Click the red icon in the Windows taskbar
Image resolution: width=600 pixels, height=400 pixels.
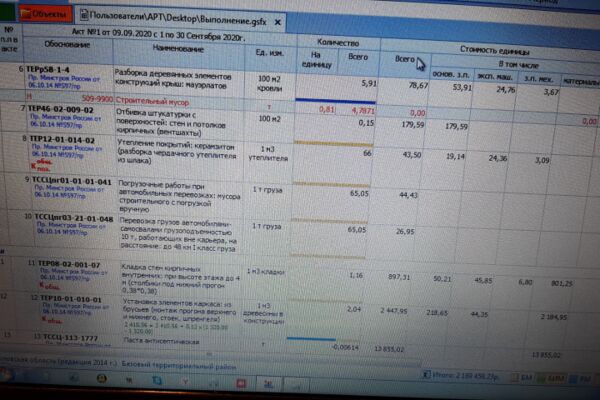241,383
